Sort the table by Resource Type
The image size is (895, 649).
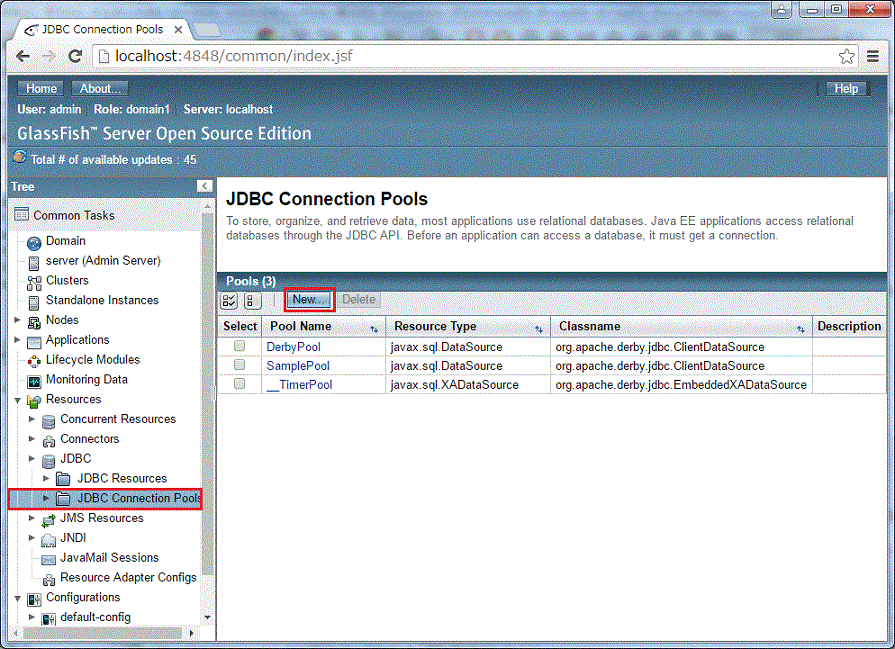coord(538,329)
